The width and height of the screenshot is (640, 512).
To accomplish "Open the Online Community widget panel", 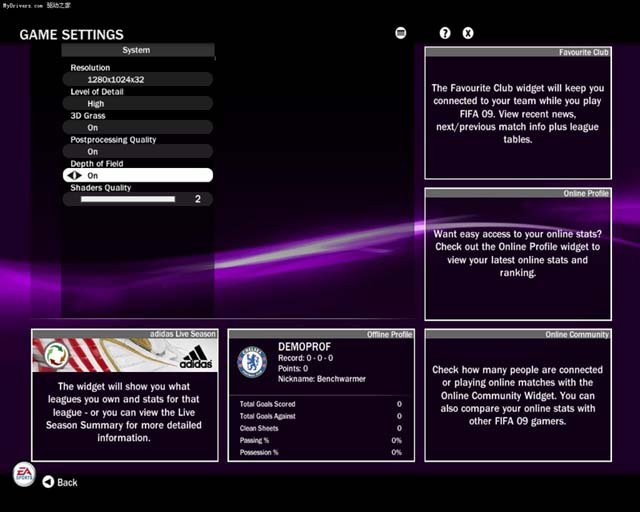I will pos(518,395).
